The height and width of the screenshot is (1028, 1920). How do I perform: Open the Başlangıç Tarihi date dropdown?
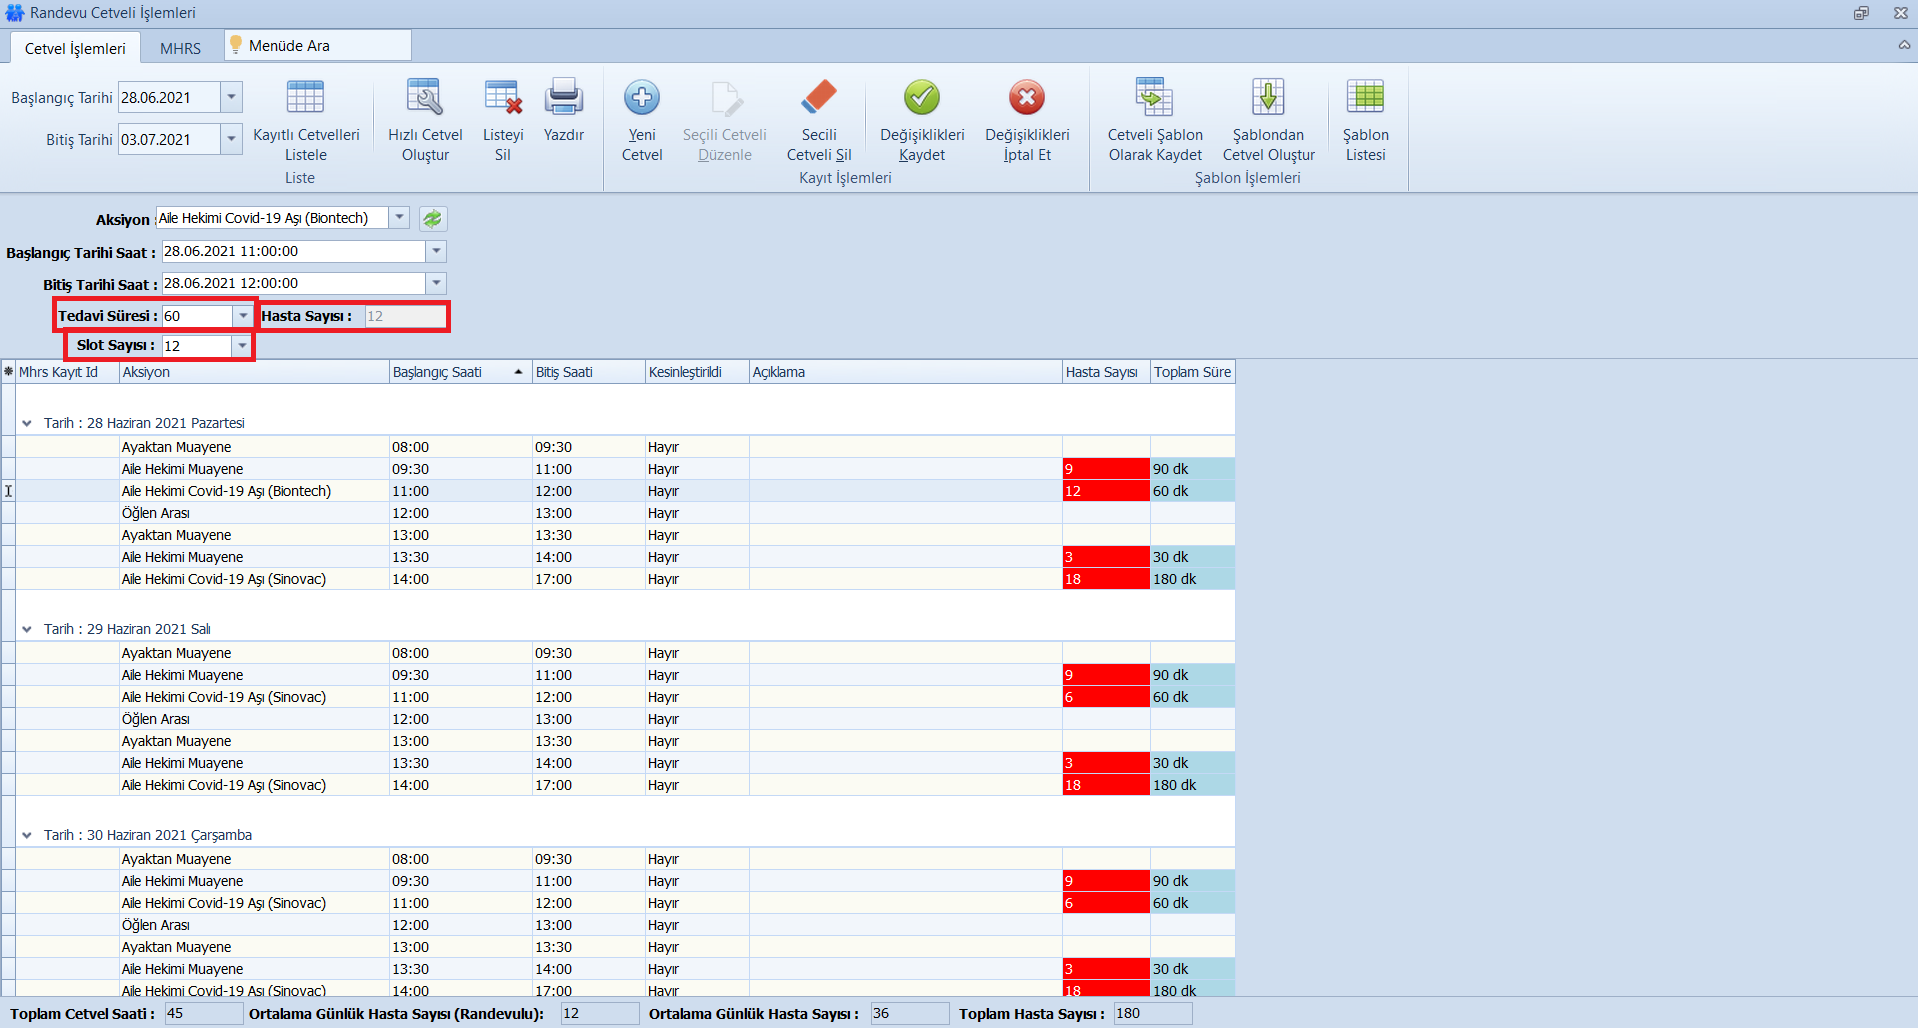(x=231, y=98)
